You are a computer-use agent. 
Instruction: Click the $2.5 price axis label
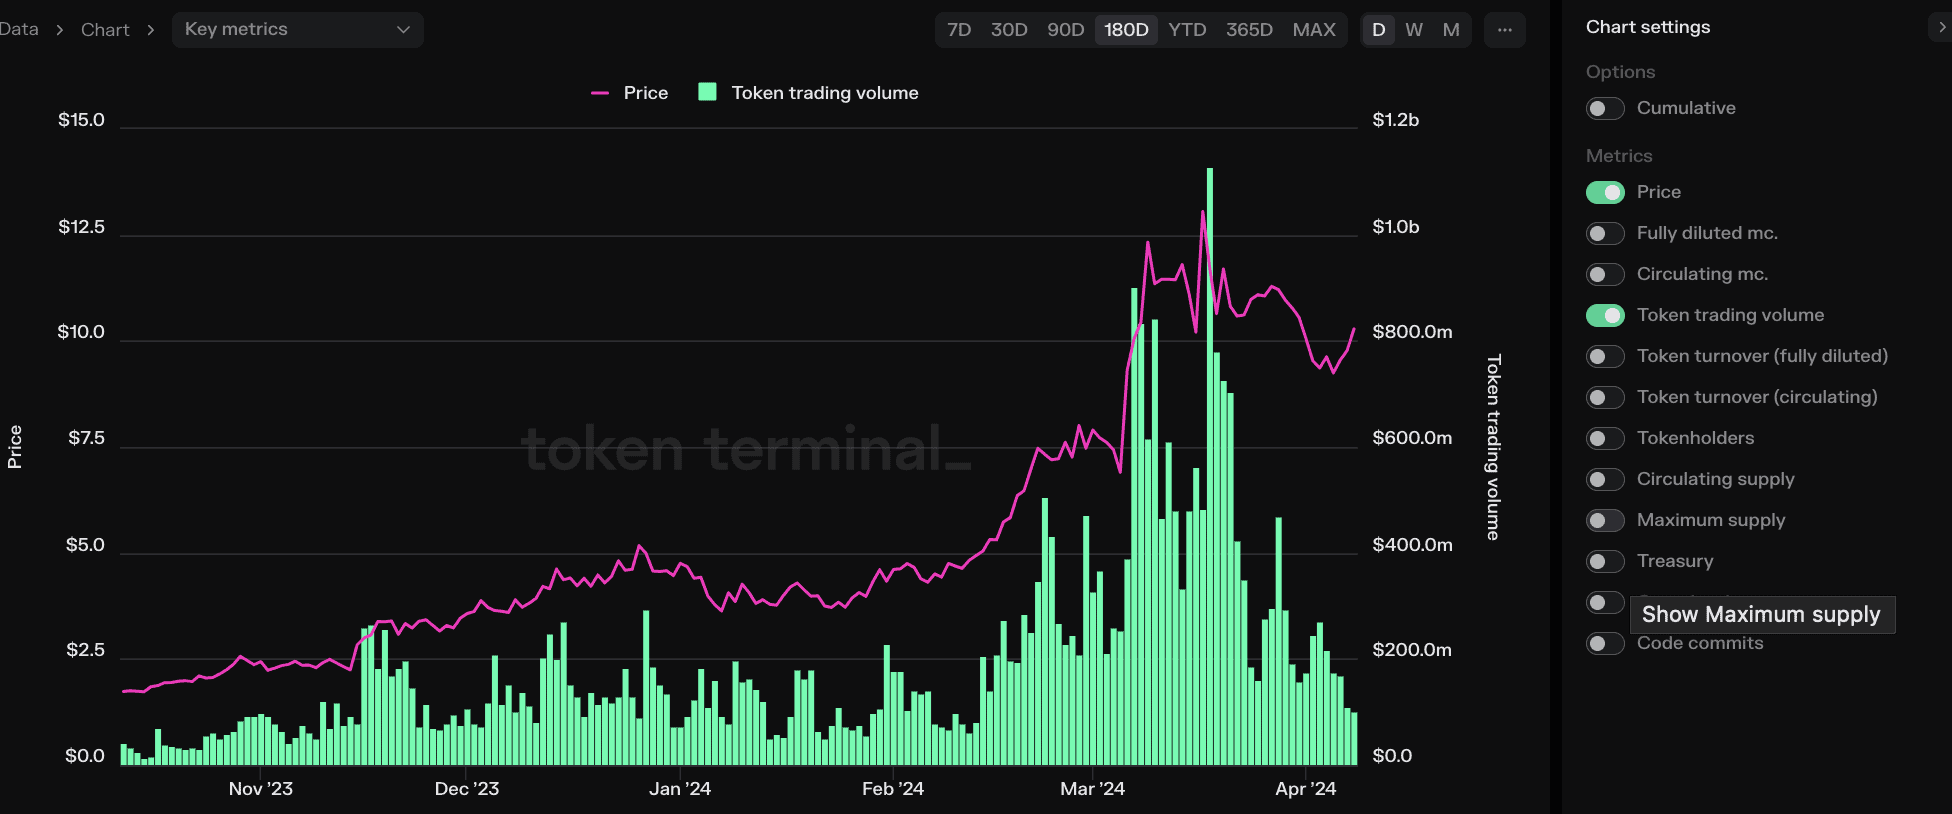pos(85,650)
